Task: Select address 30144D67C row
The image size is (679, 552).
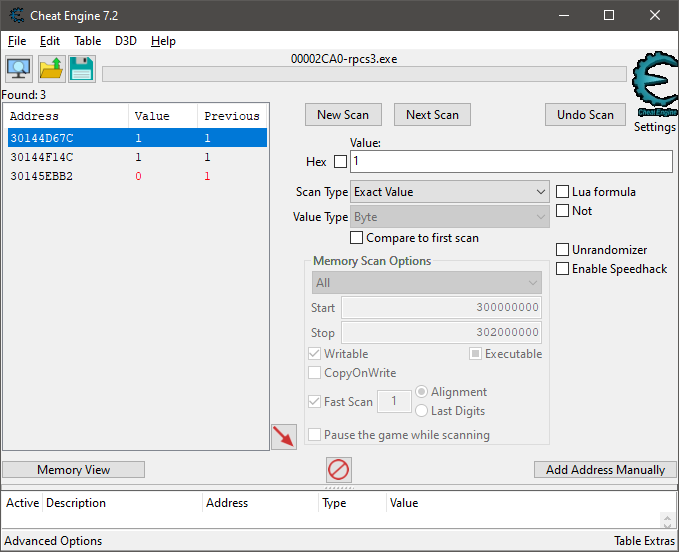Action: (137, 138)
